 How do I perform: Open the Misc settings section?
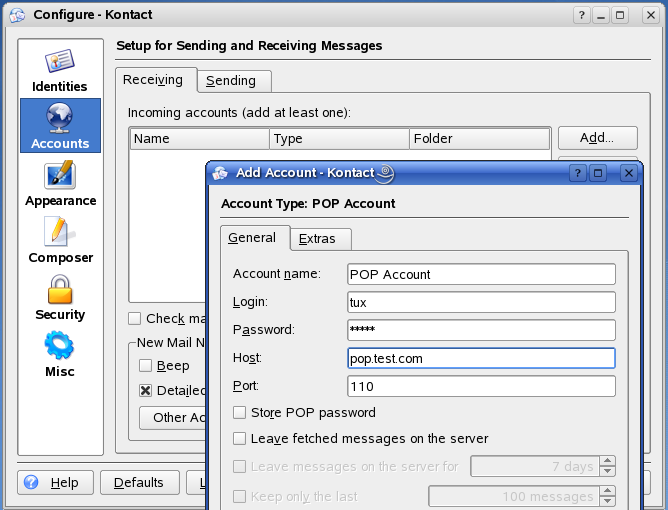point(60,354)
